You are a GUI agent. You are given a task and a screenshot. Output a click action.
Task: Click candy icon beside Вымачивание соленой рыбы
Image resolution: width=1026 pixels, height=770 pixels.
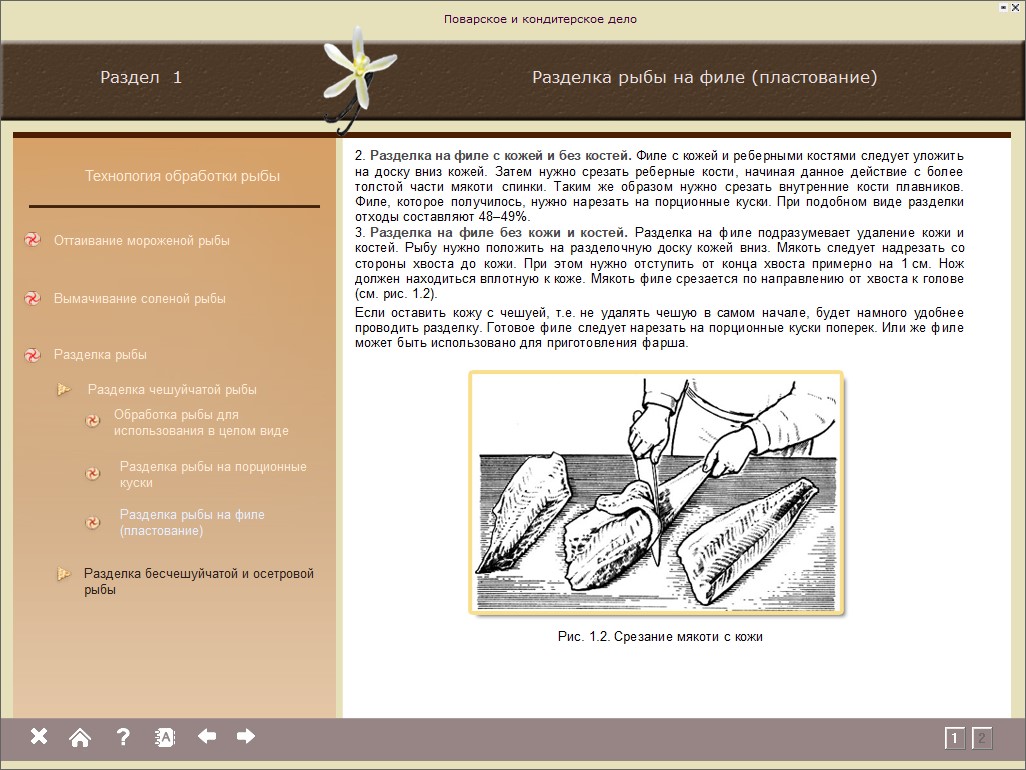coord(32,298)
